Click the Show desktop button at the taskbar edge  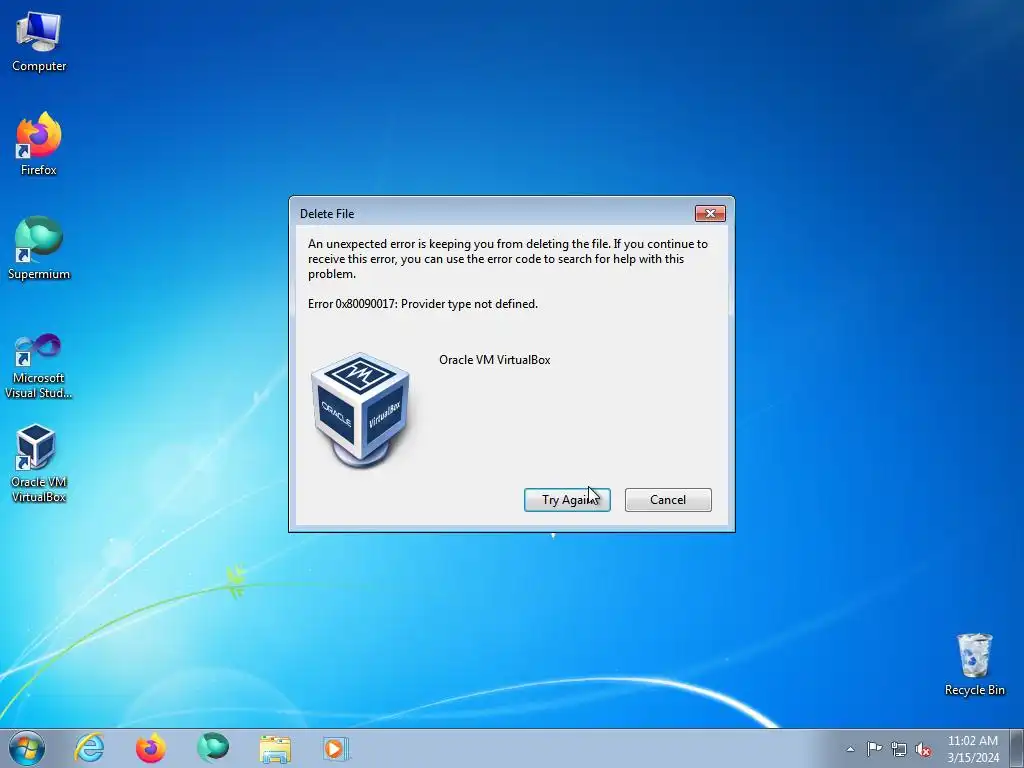click(x=1017, y=748)
